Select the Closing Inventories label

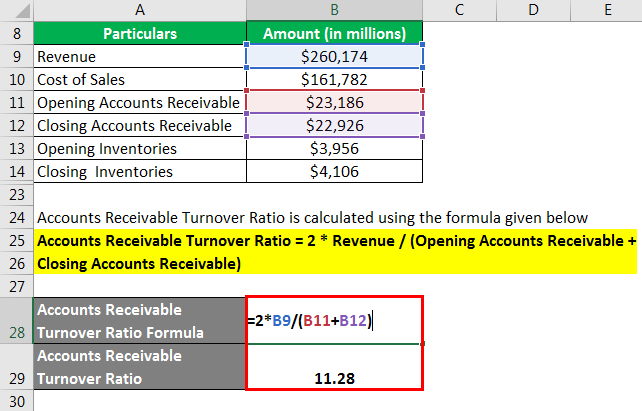tap(140, 171)
